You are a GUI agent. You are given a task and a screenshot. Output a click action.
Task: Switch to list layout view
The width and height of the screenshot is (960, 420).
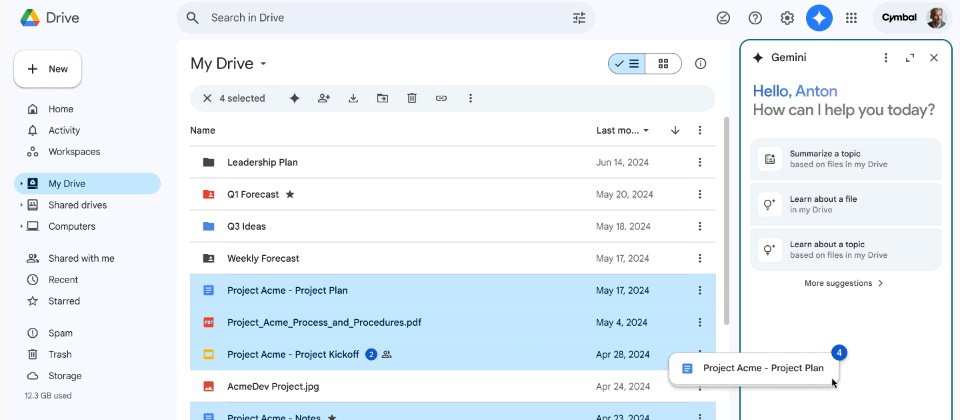coord(627,64)
